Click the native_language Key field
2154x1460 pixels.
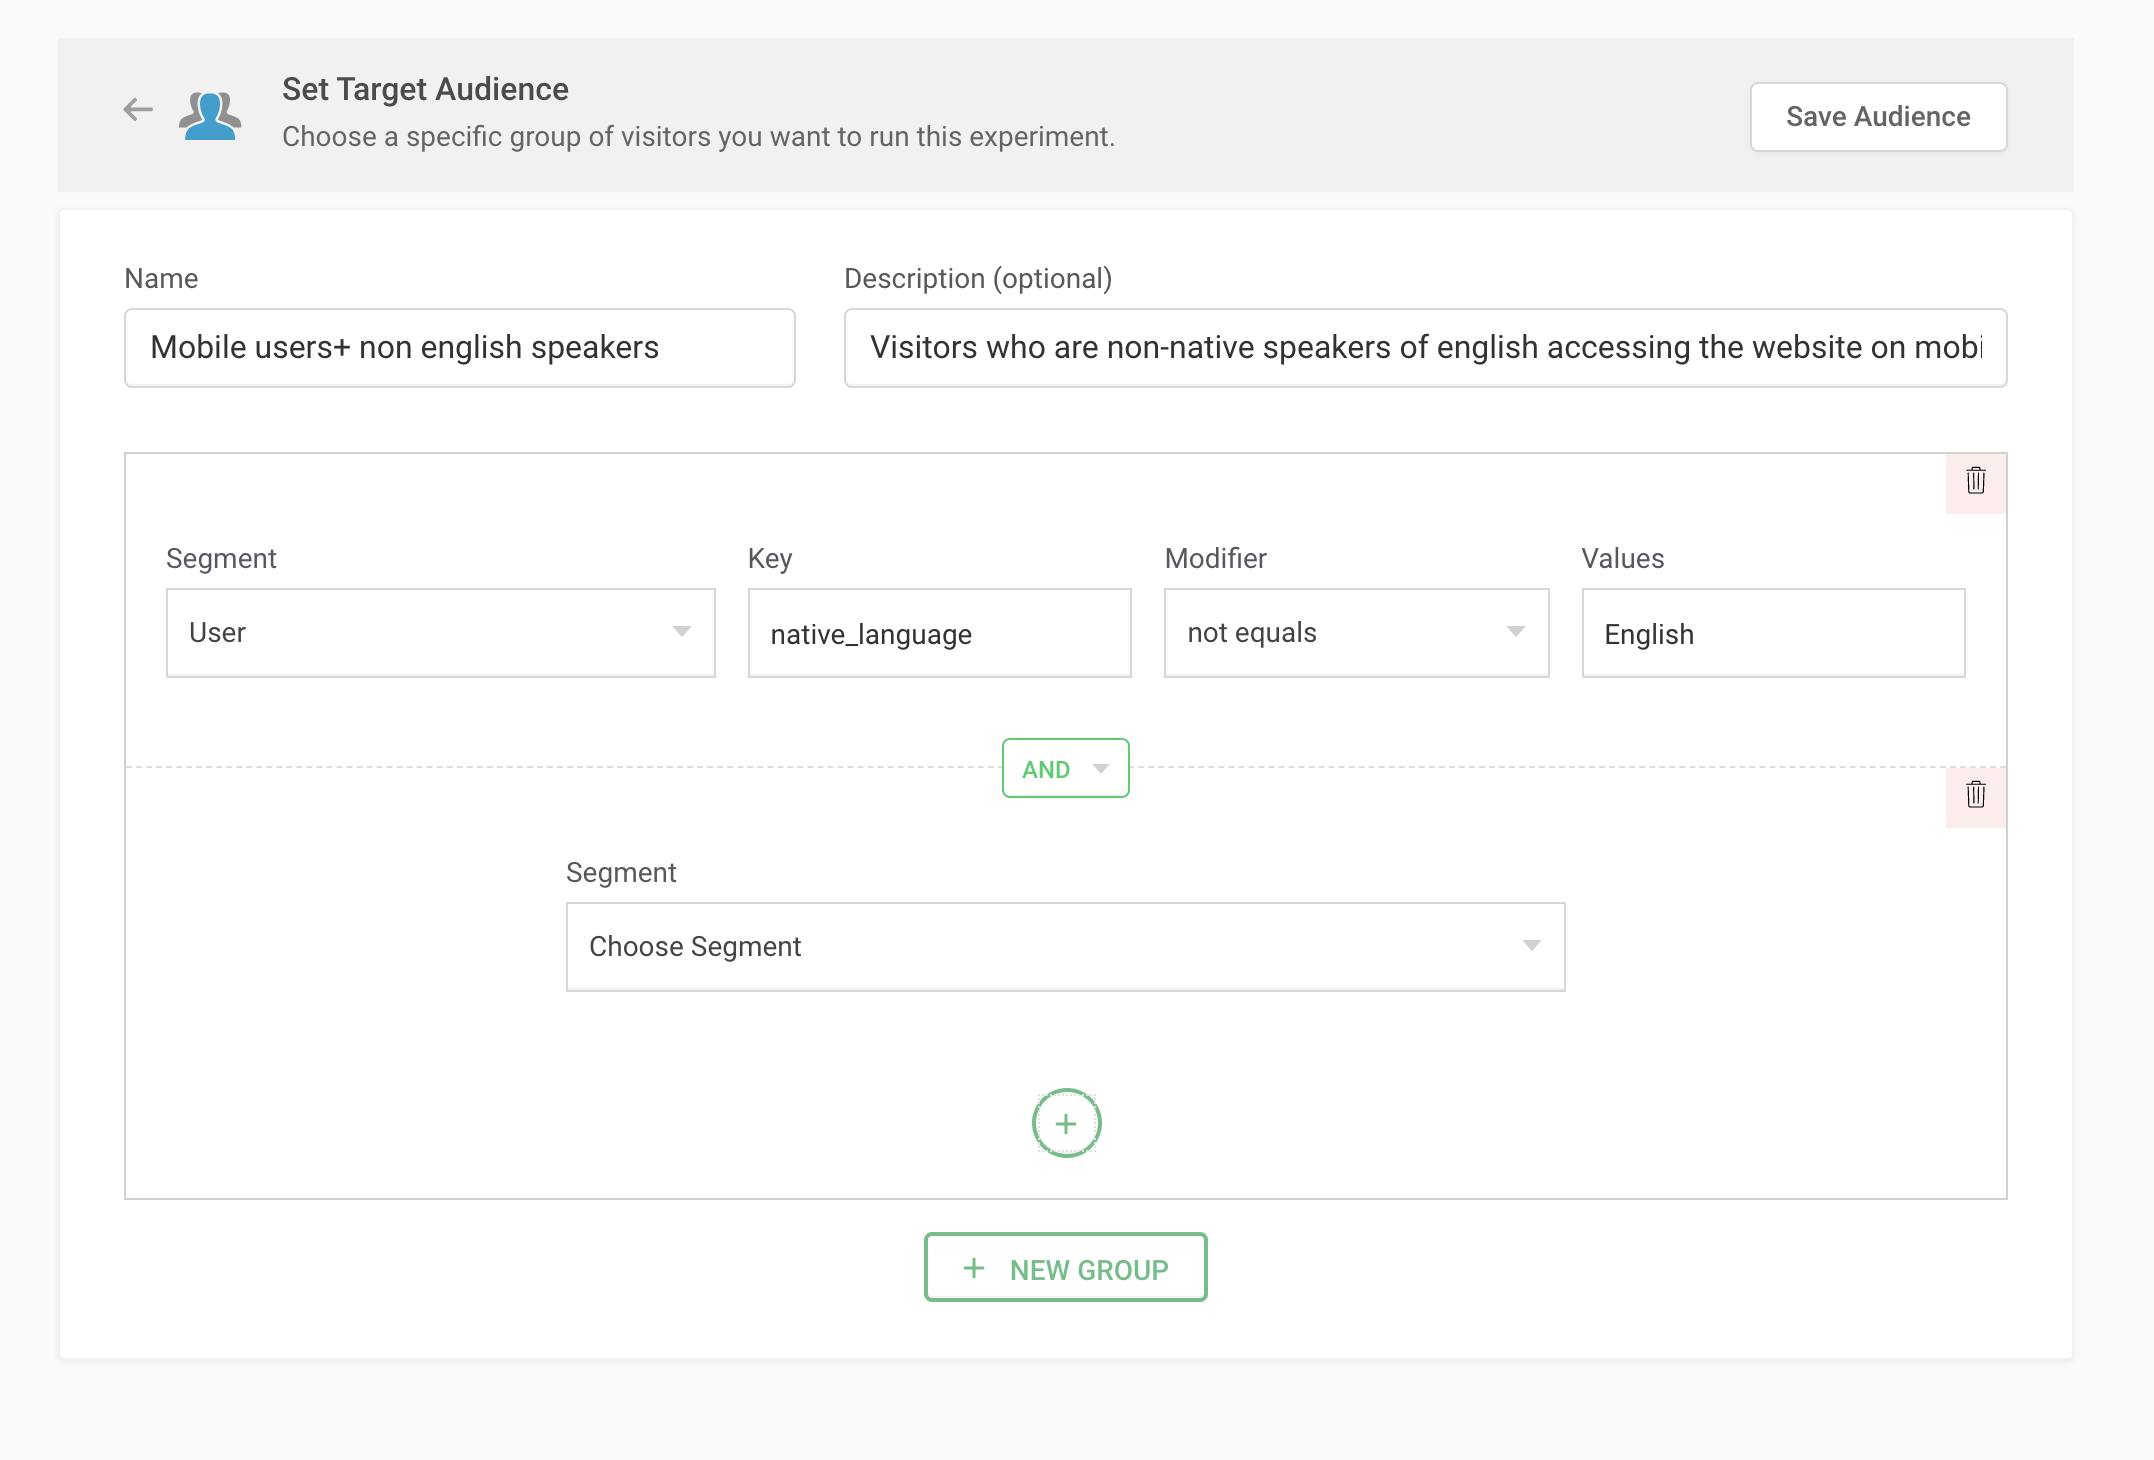click(x=939, y=634)
